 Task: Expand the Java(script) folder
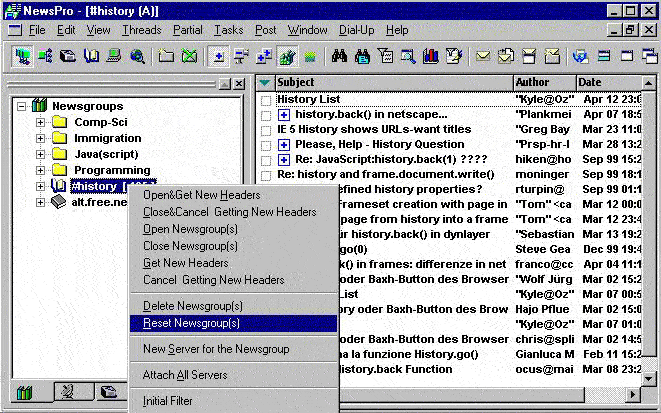pos(40,154)
